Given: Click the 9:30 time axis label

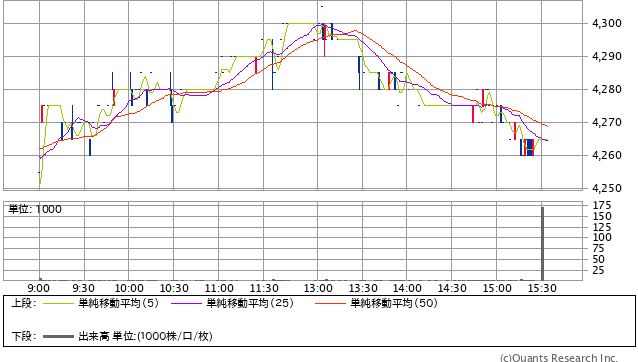Looking at the screenshot, I should [x=83, y=288].
